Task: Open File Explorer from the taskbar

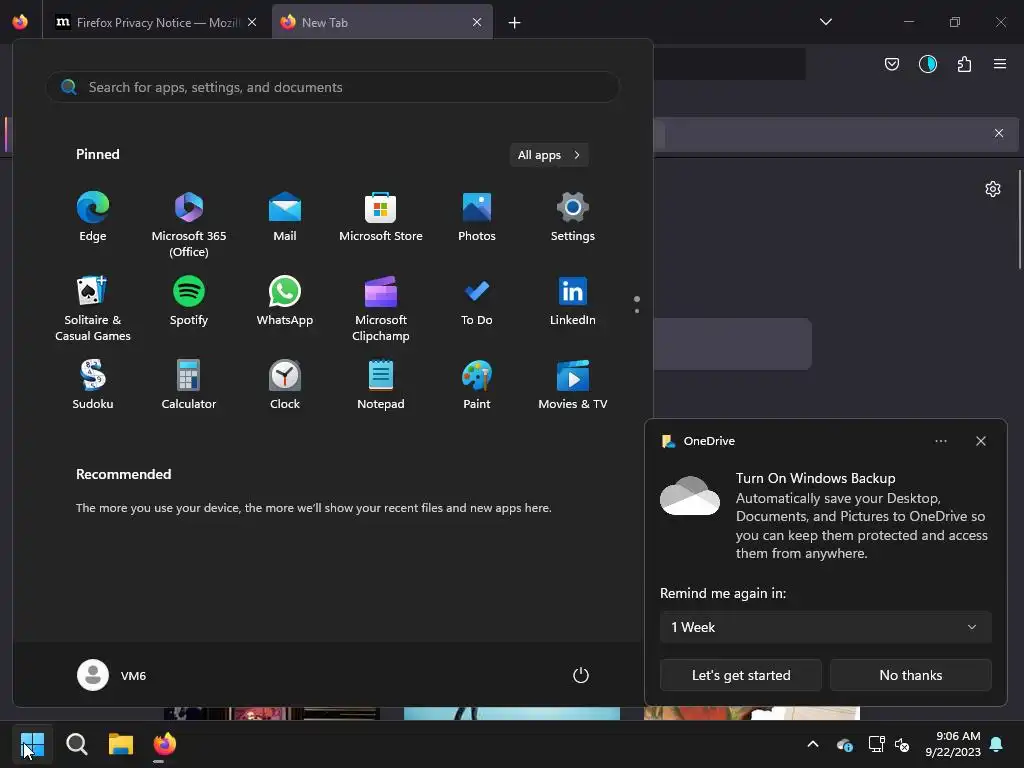Action: click(x=121, y=744)
